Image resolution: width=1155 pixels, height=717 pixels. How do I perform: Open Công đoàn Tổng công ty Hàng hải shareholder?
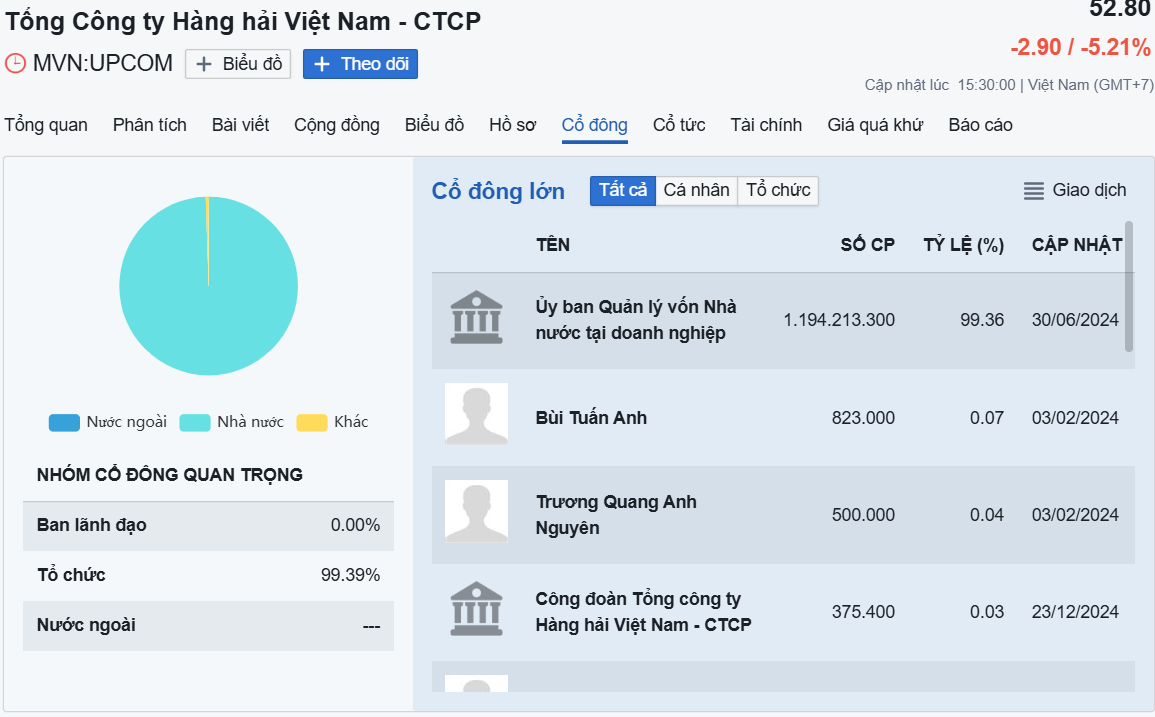pyautogui.click(x=643, y=612)
